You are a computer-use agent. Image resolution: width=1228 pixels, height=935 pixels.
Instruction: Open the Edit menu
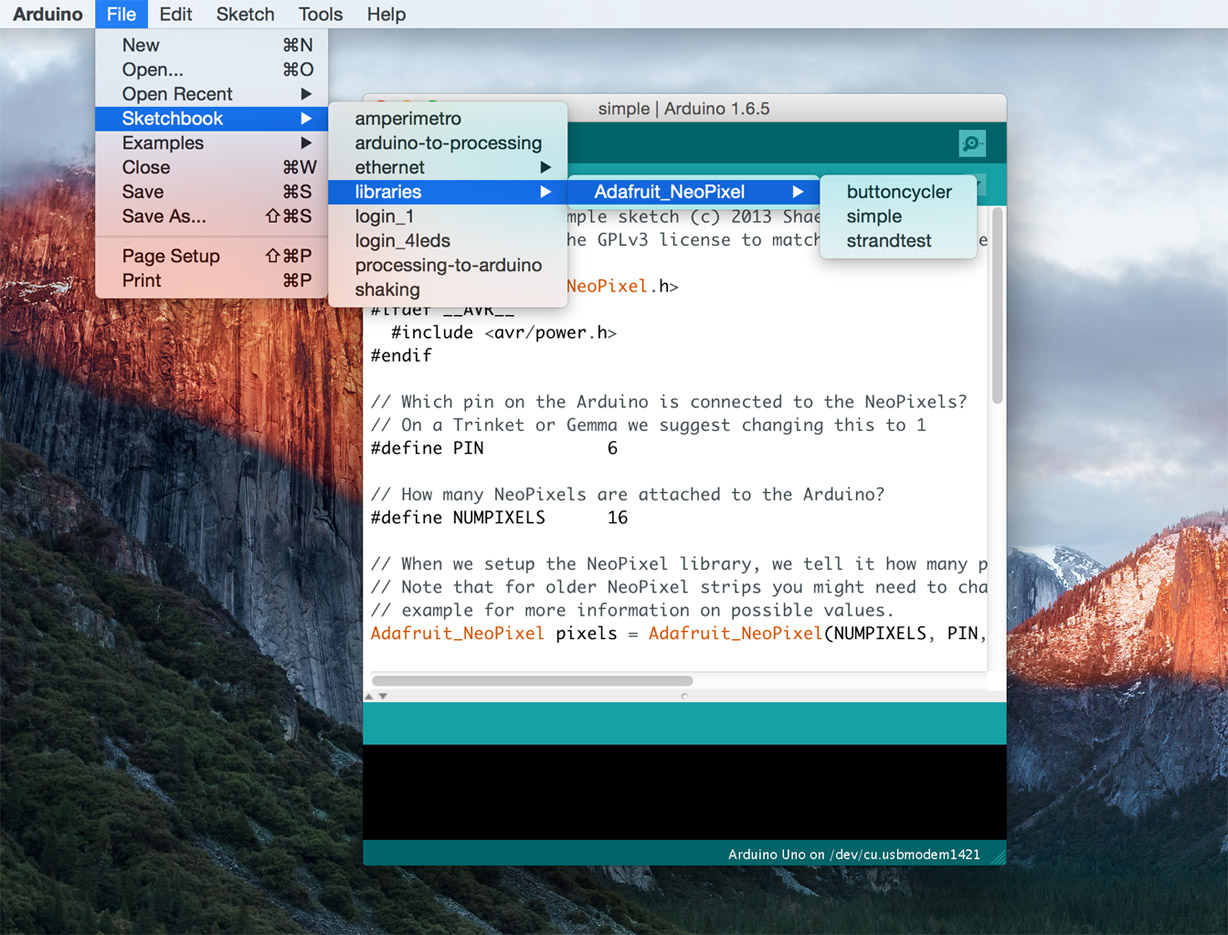176,14
